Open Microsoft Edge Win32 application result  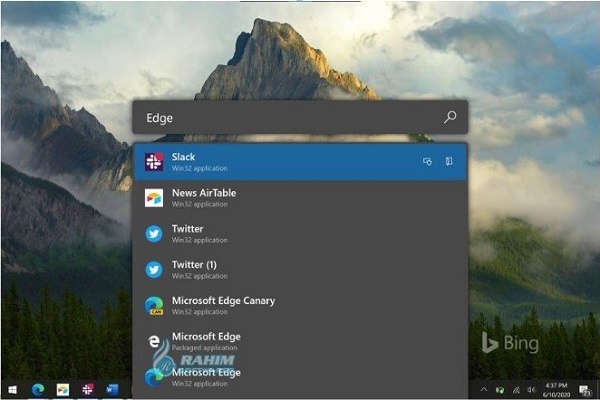300,377
